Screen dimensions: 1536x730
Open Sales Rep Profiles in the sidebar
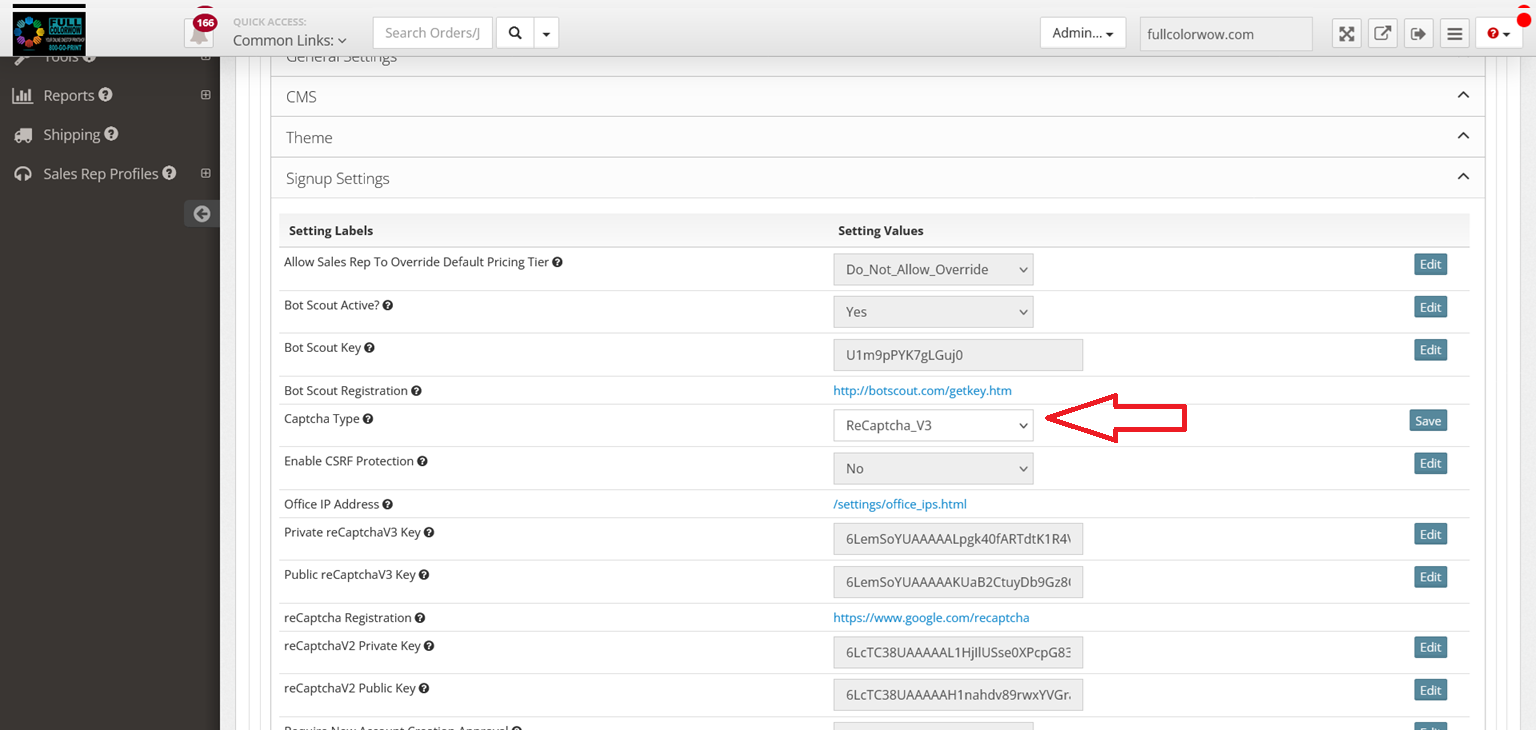coord(100,174)
